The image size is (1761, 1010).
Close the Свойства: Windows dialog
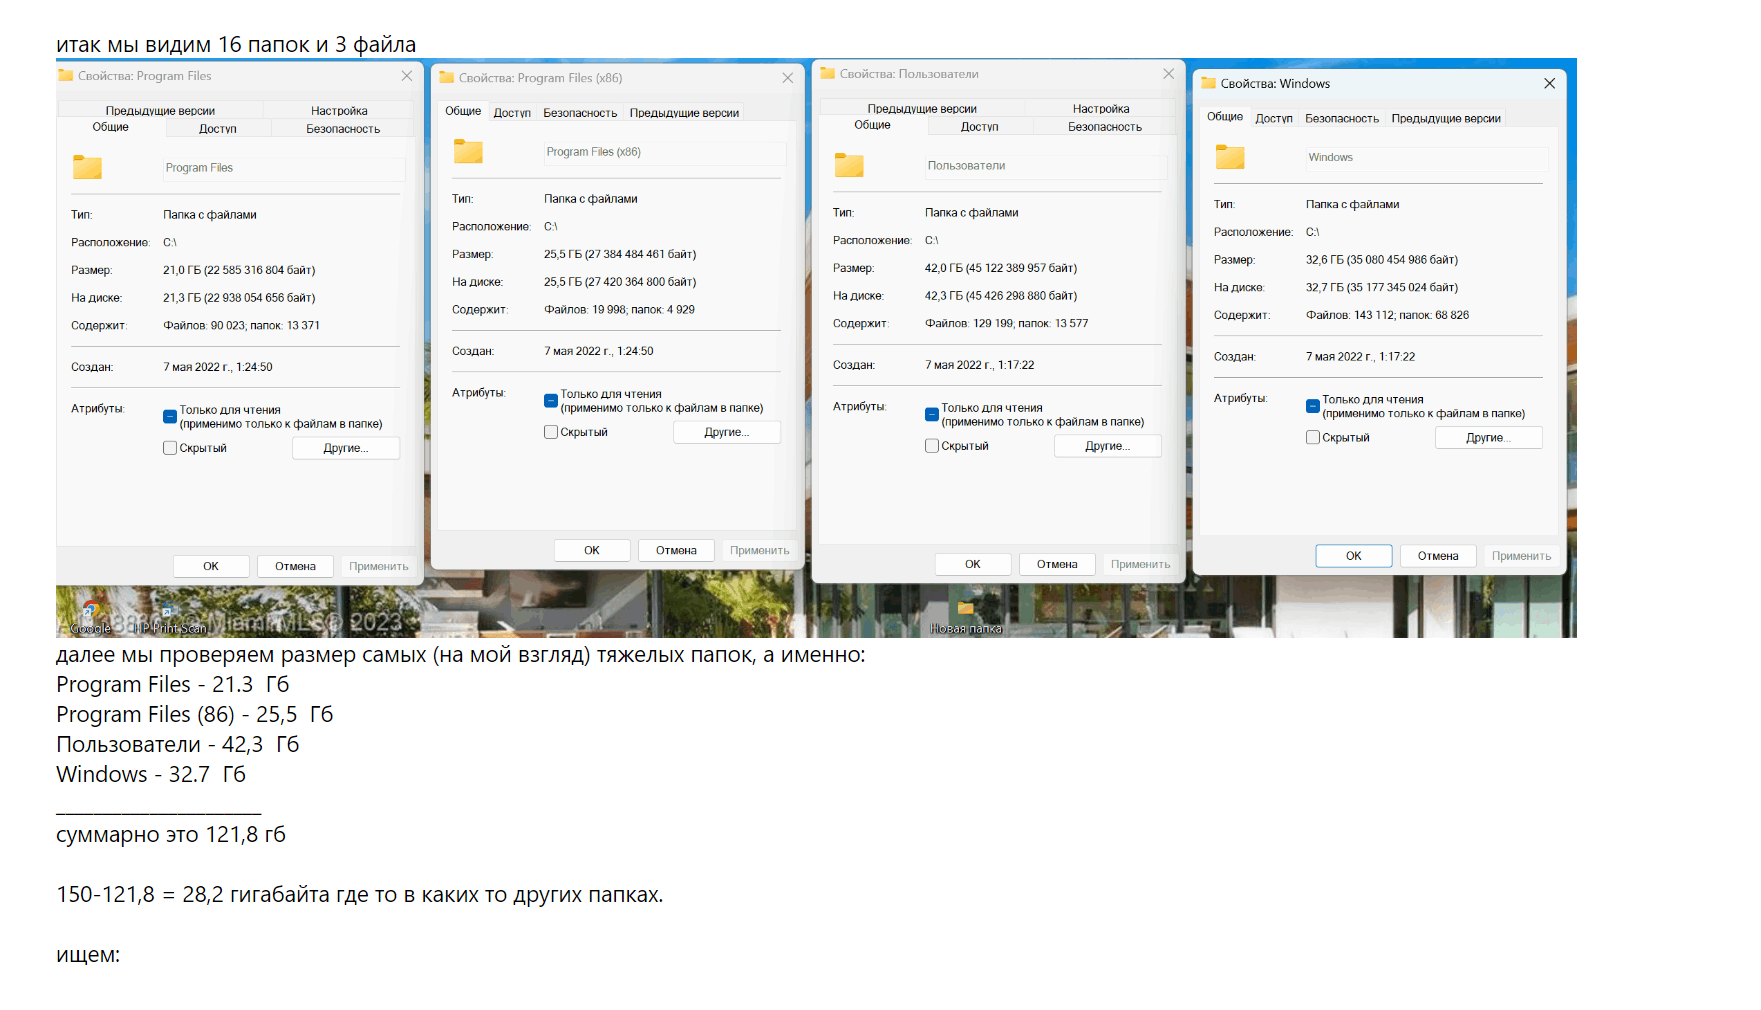tap(1549, 83)
